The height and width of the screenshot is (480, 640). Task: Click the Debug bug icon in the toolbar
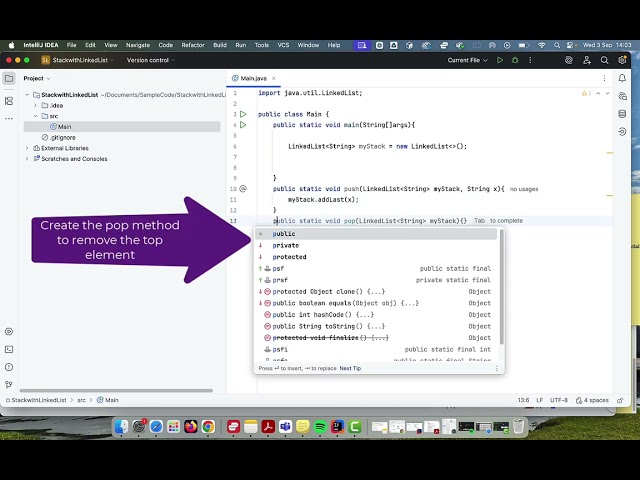[x=515, y=60]
